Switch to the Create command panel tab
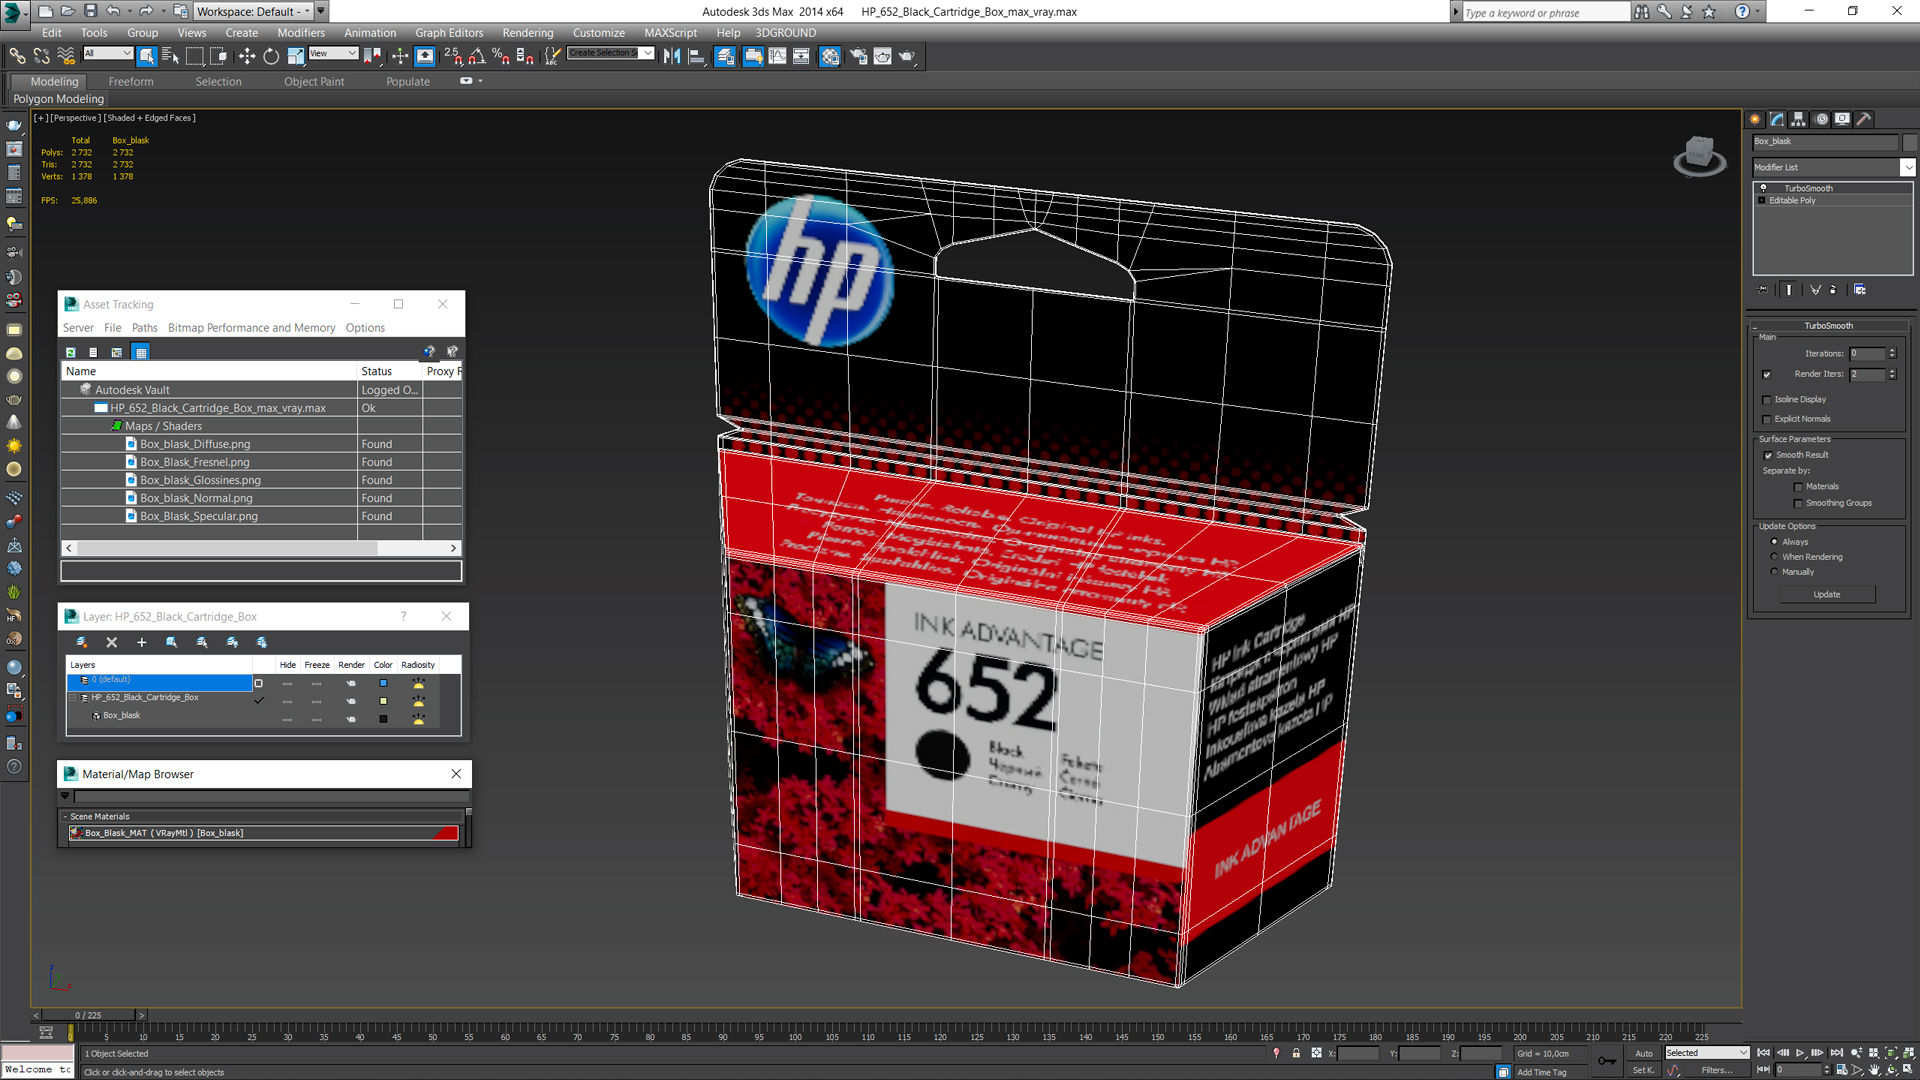 coord(1756,119)
